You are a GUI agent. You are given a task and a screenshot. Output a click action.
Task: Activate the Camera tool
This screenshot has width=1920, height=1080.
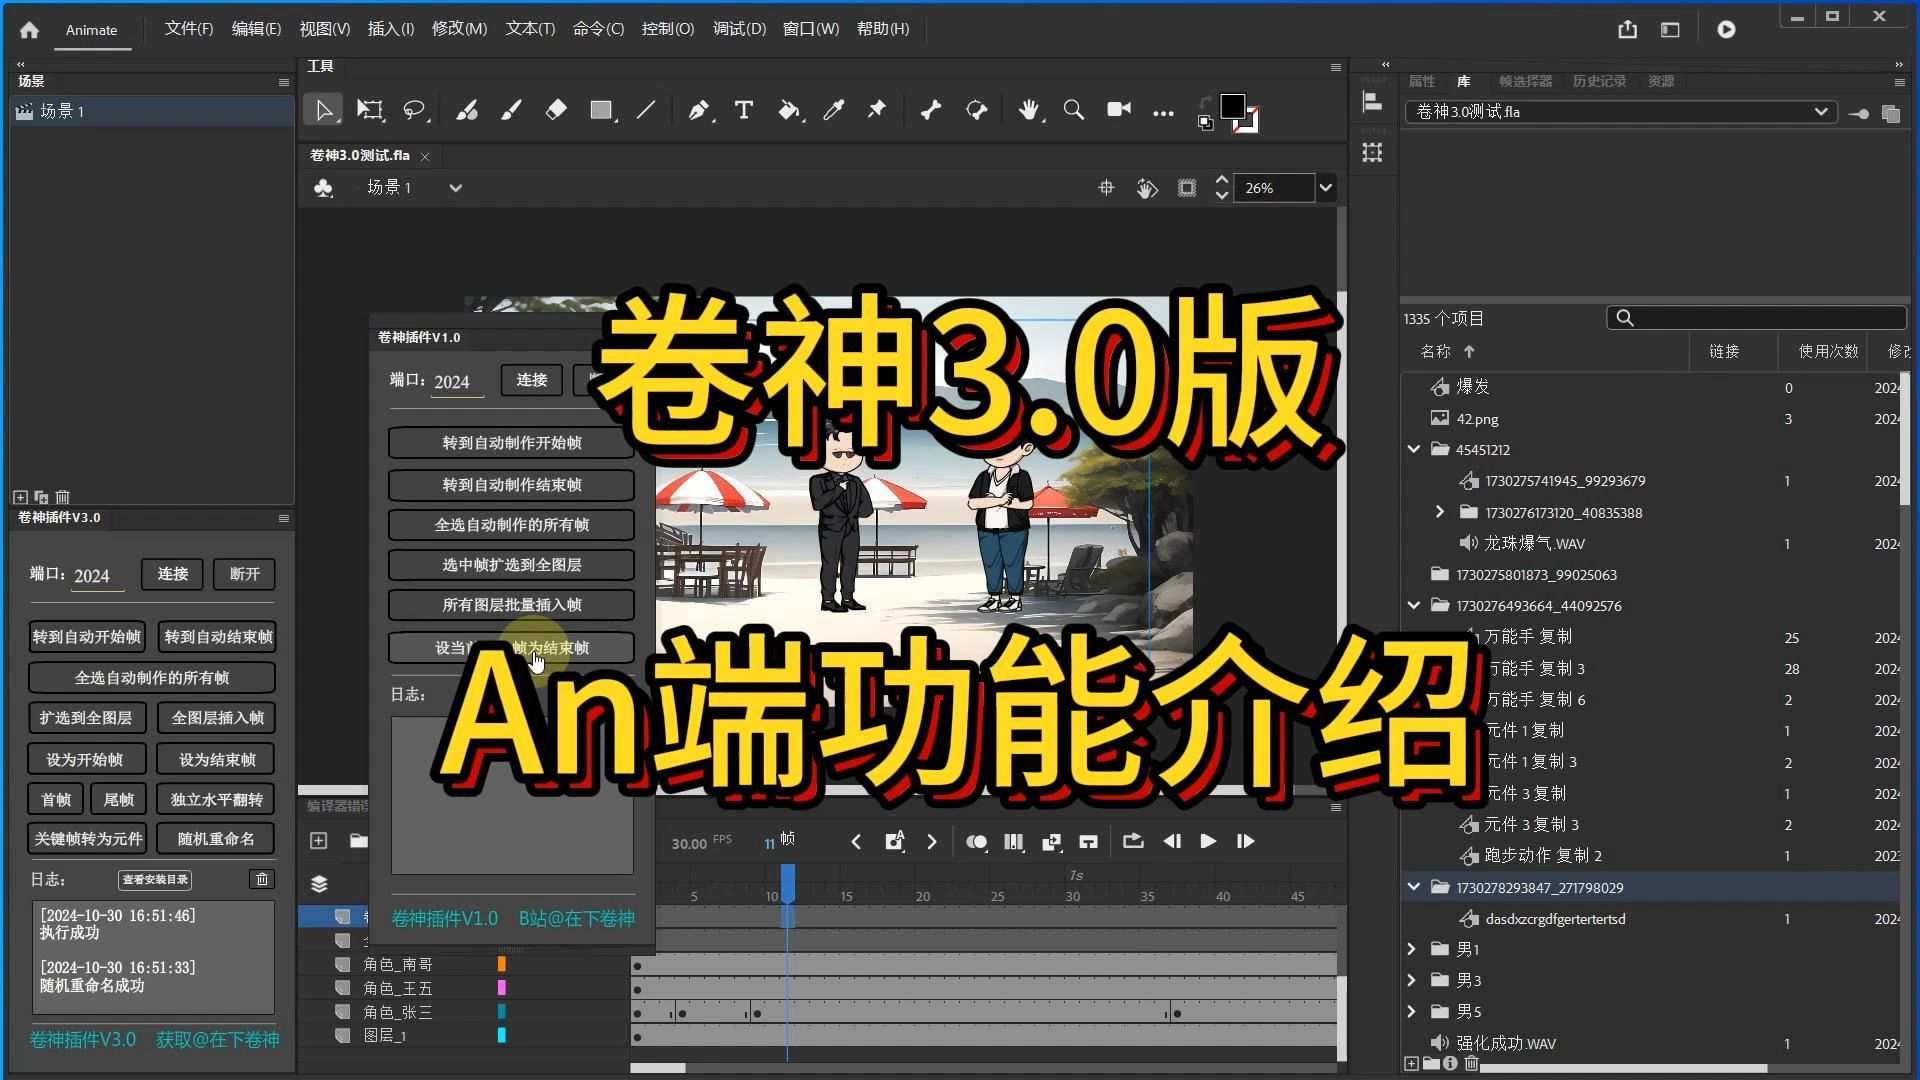click(x=1118, y=110)
